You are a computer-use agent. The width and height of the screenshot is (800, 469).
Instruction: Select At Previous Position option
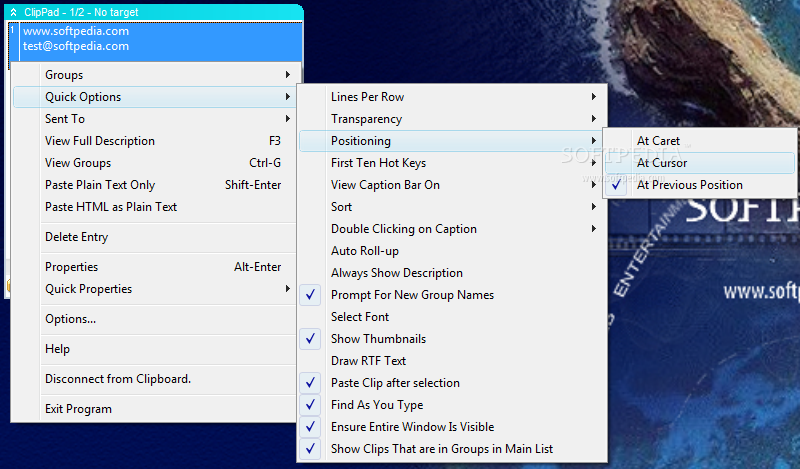click(x=700, y=185)
